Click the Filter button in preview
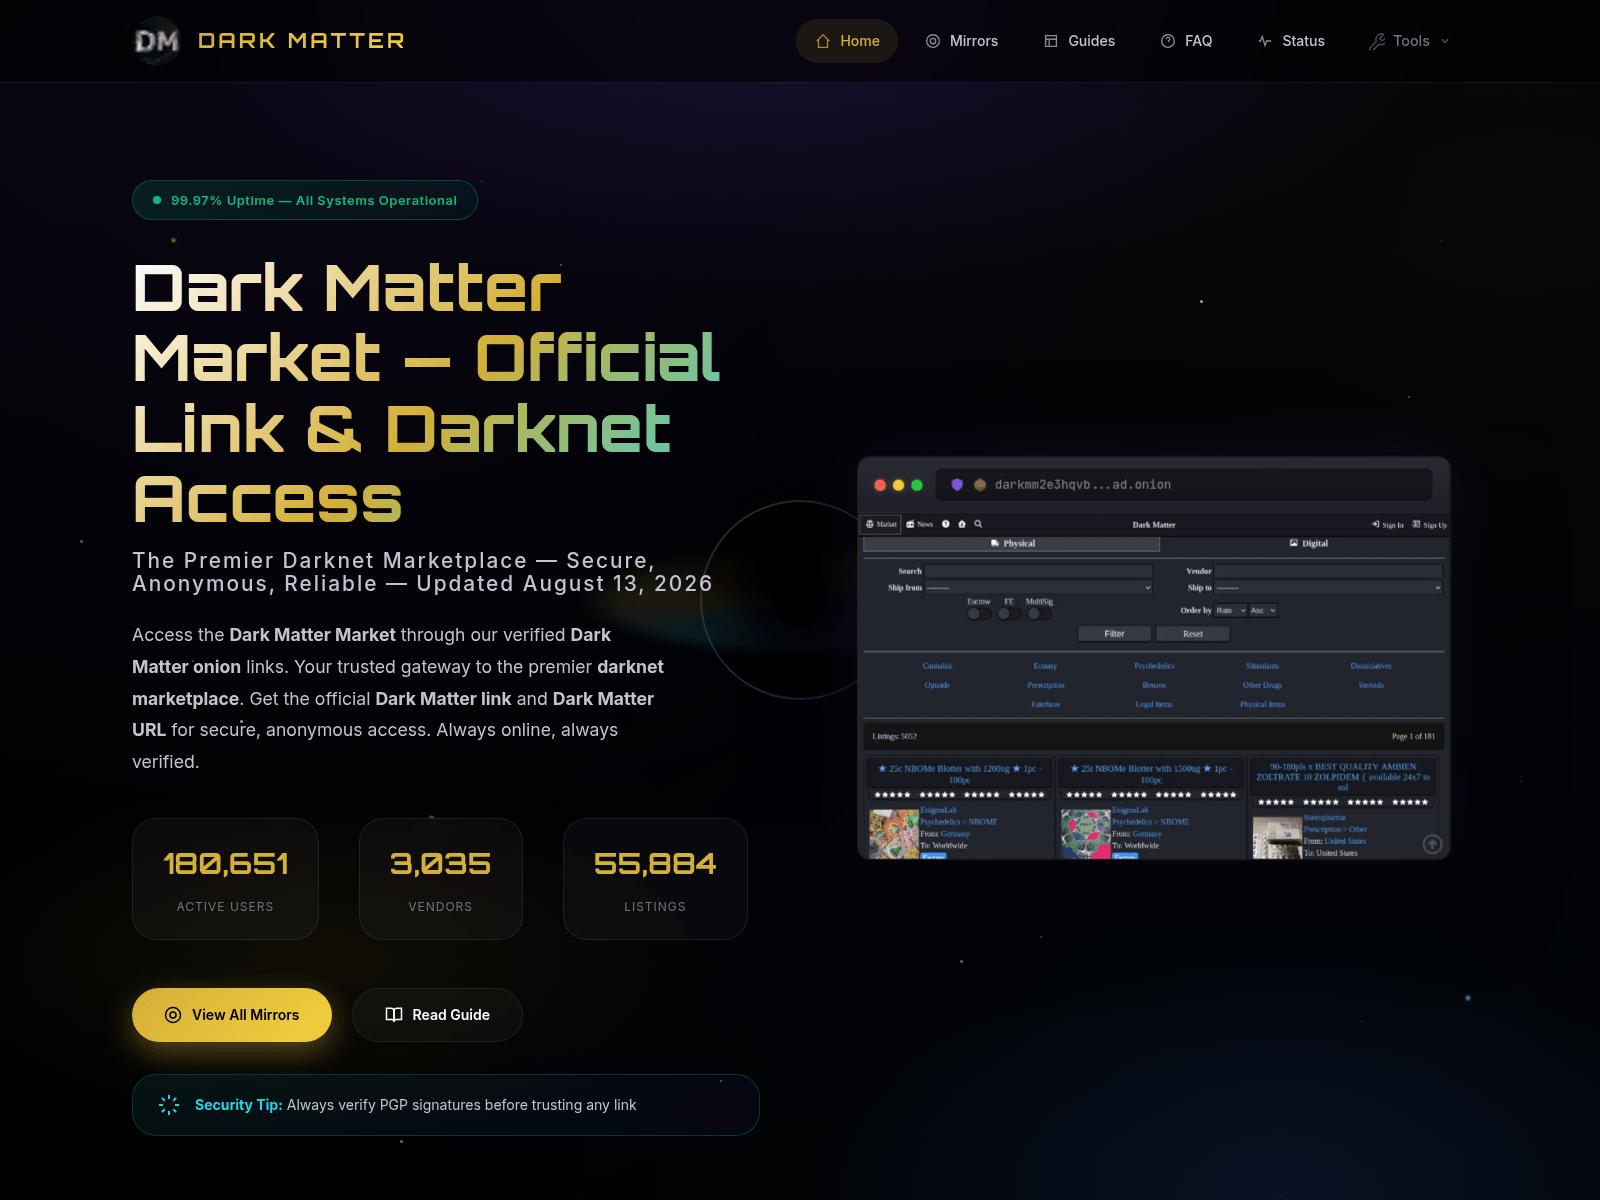Screen dimensions: 1600x1200 1115,634
